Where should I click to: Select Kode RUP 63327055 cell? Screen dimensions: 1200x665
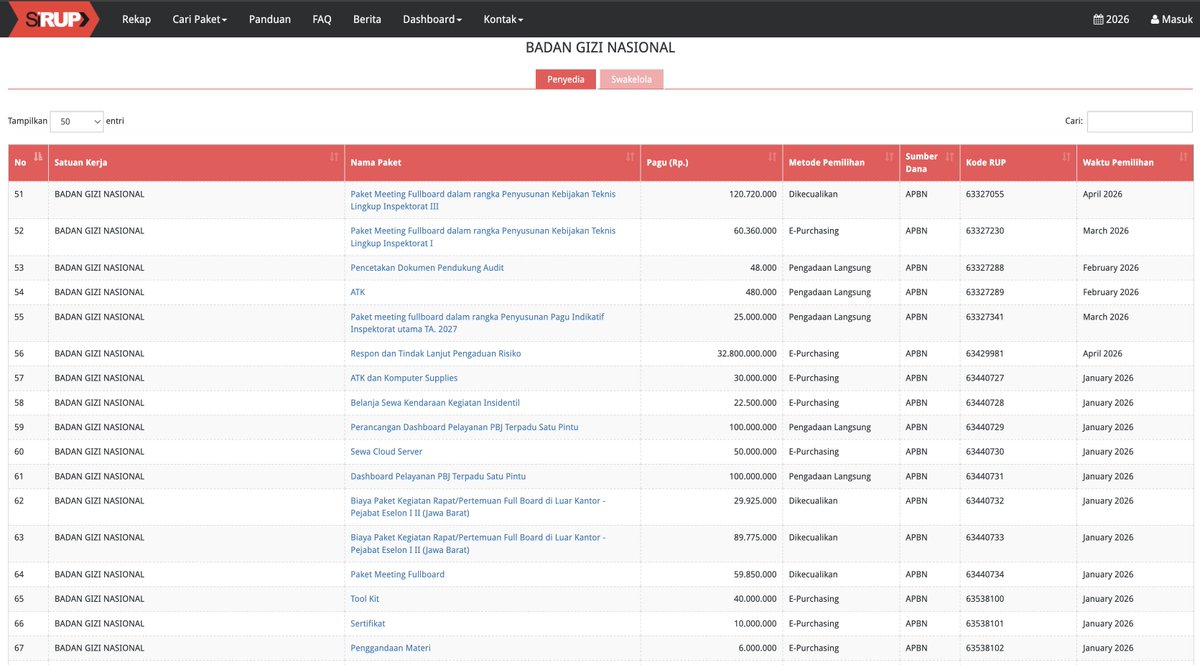point(985,194)
